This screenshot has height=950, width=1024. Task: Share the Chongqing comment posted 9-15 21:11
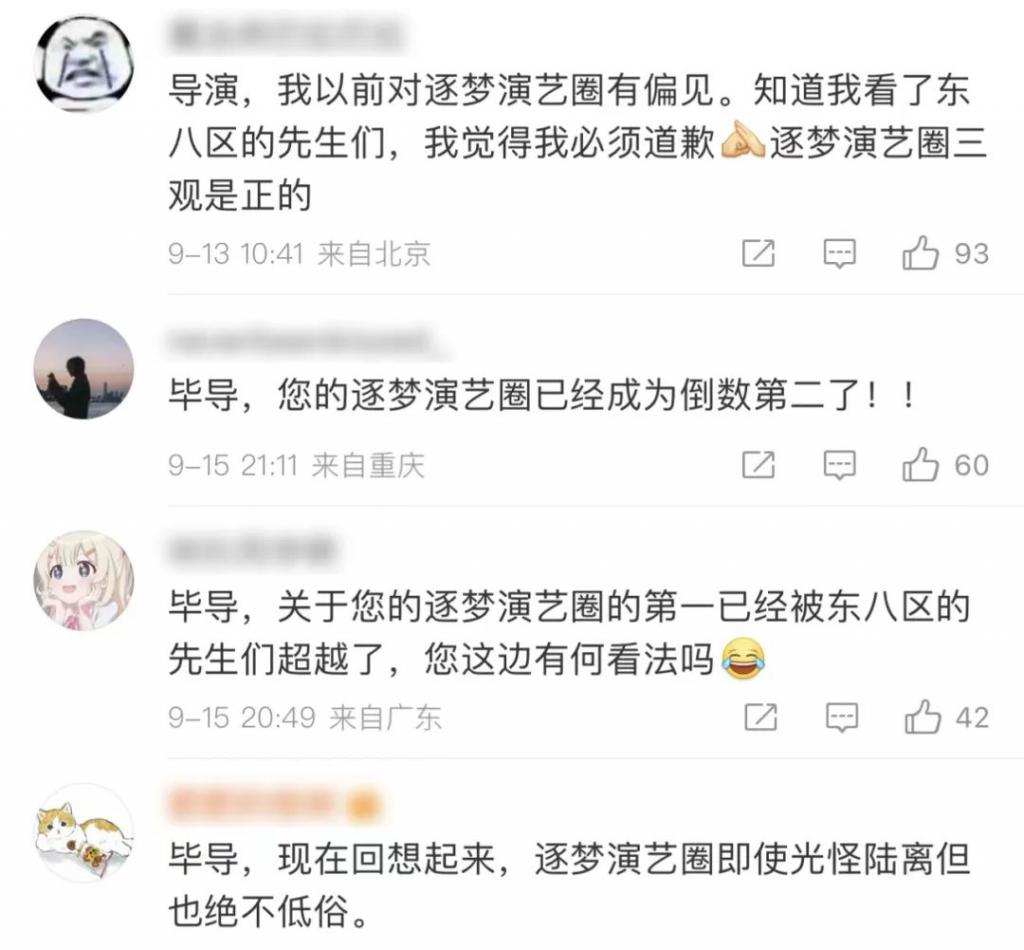(758, 465)
